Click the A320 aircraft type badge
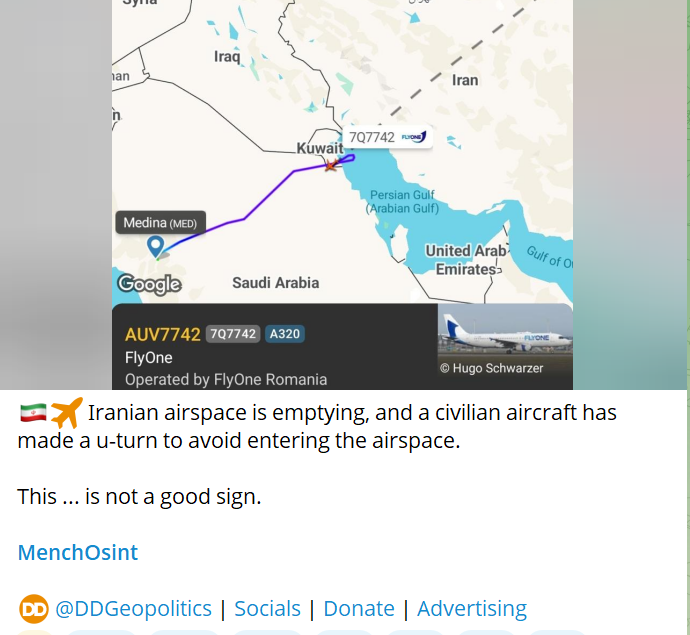The image size is (690, 635). coord(284,334)
